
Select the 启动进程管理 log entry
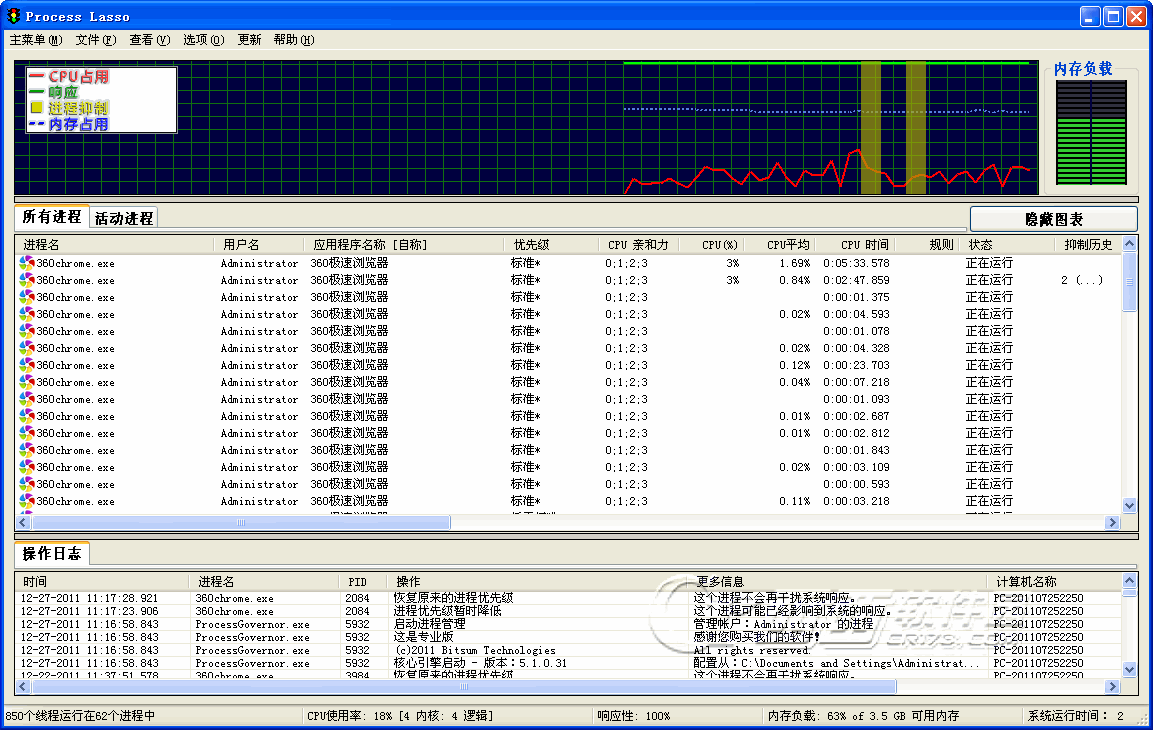[x=429, y=624]
